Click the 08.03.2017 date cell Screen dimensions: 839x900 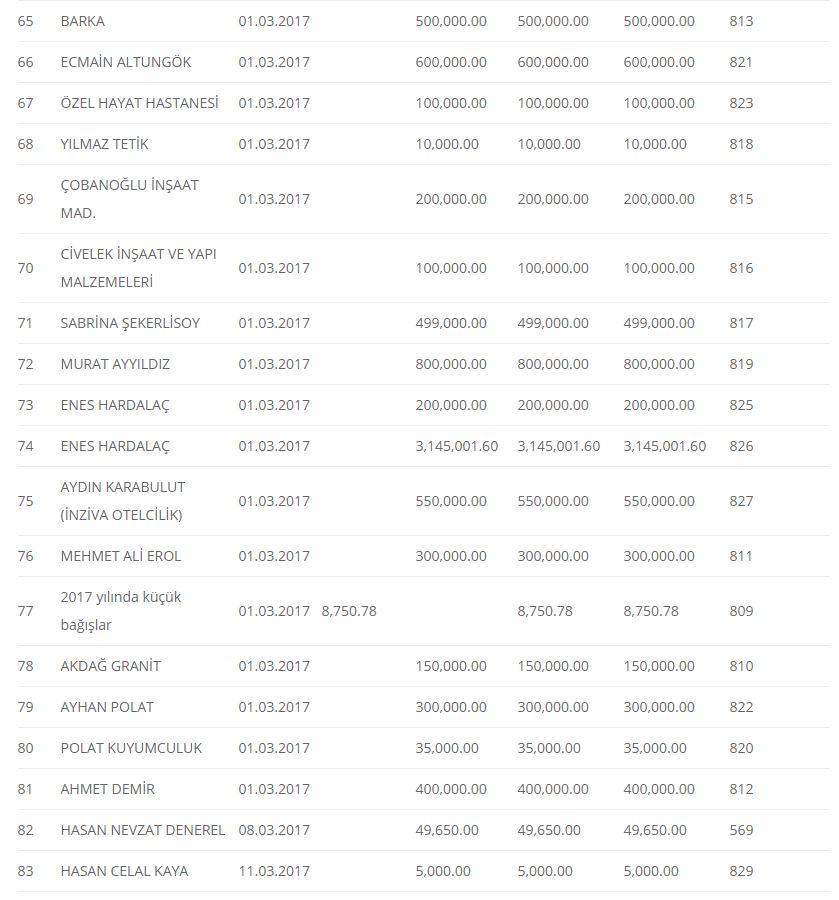tap(274, 830)
